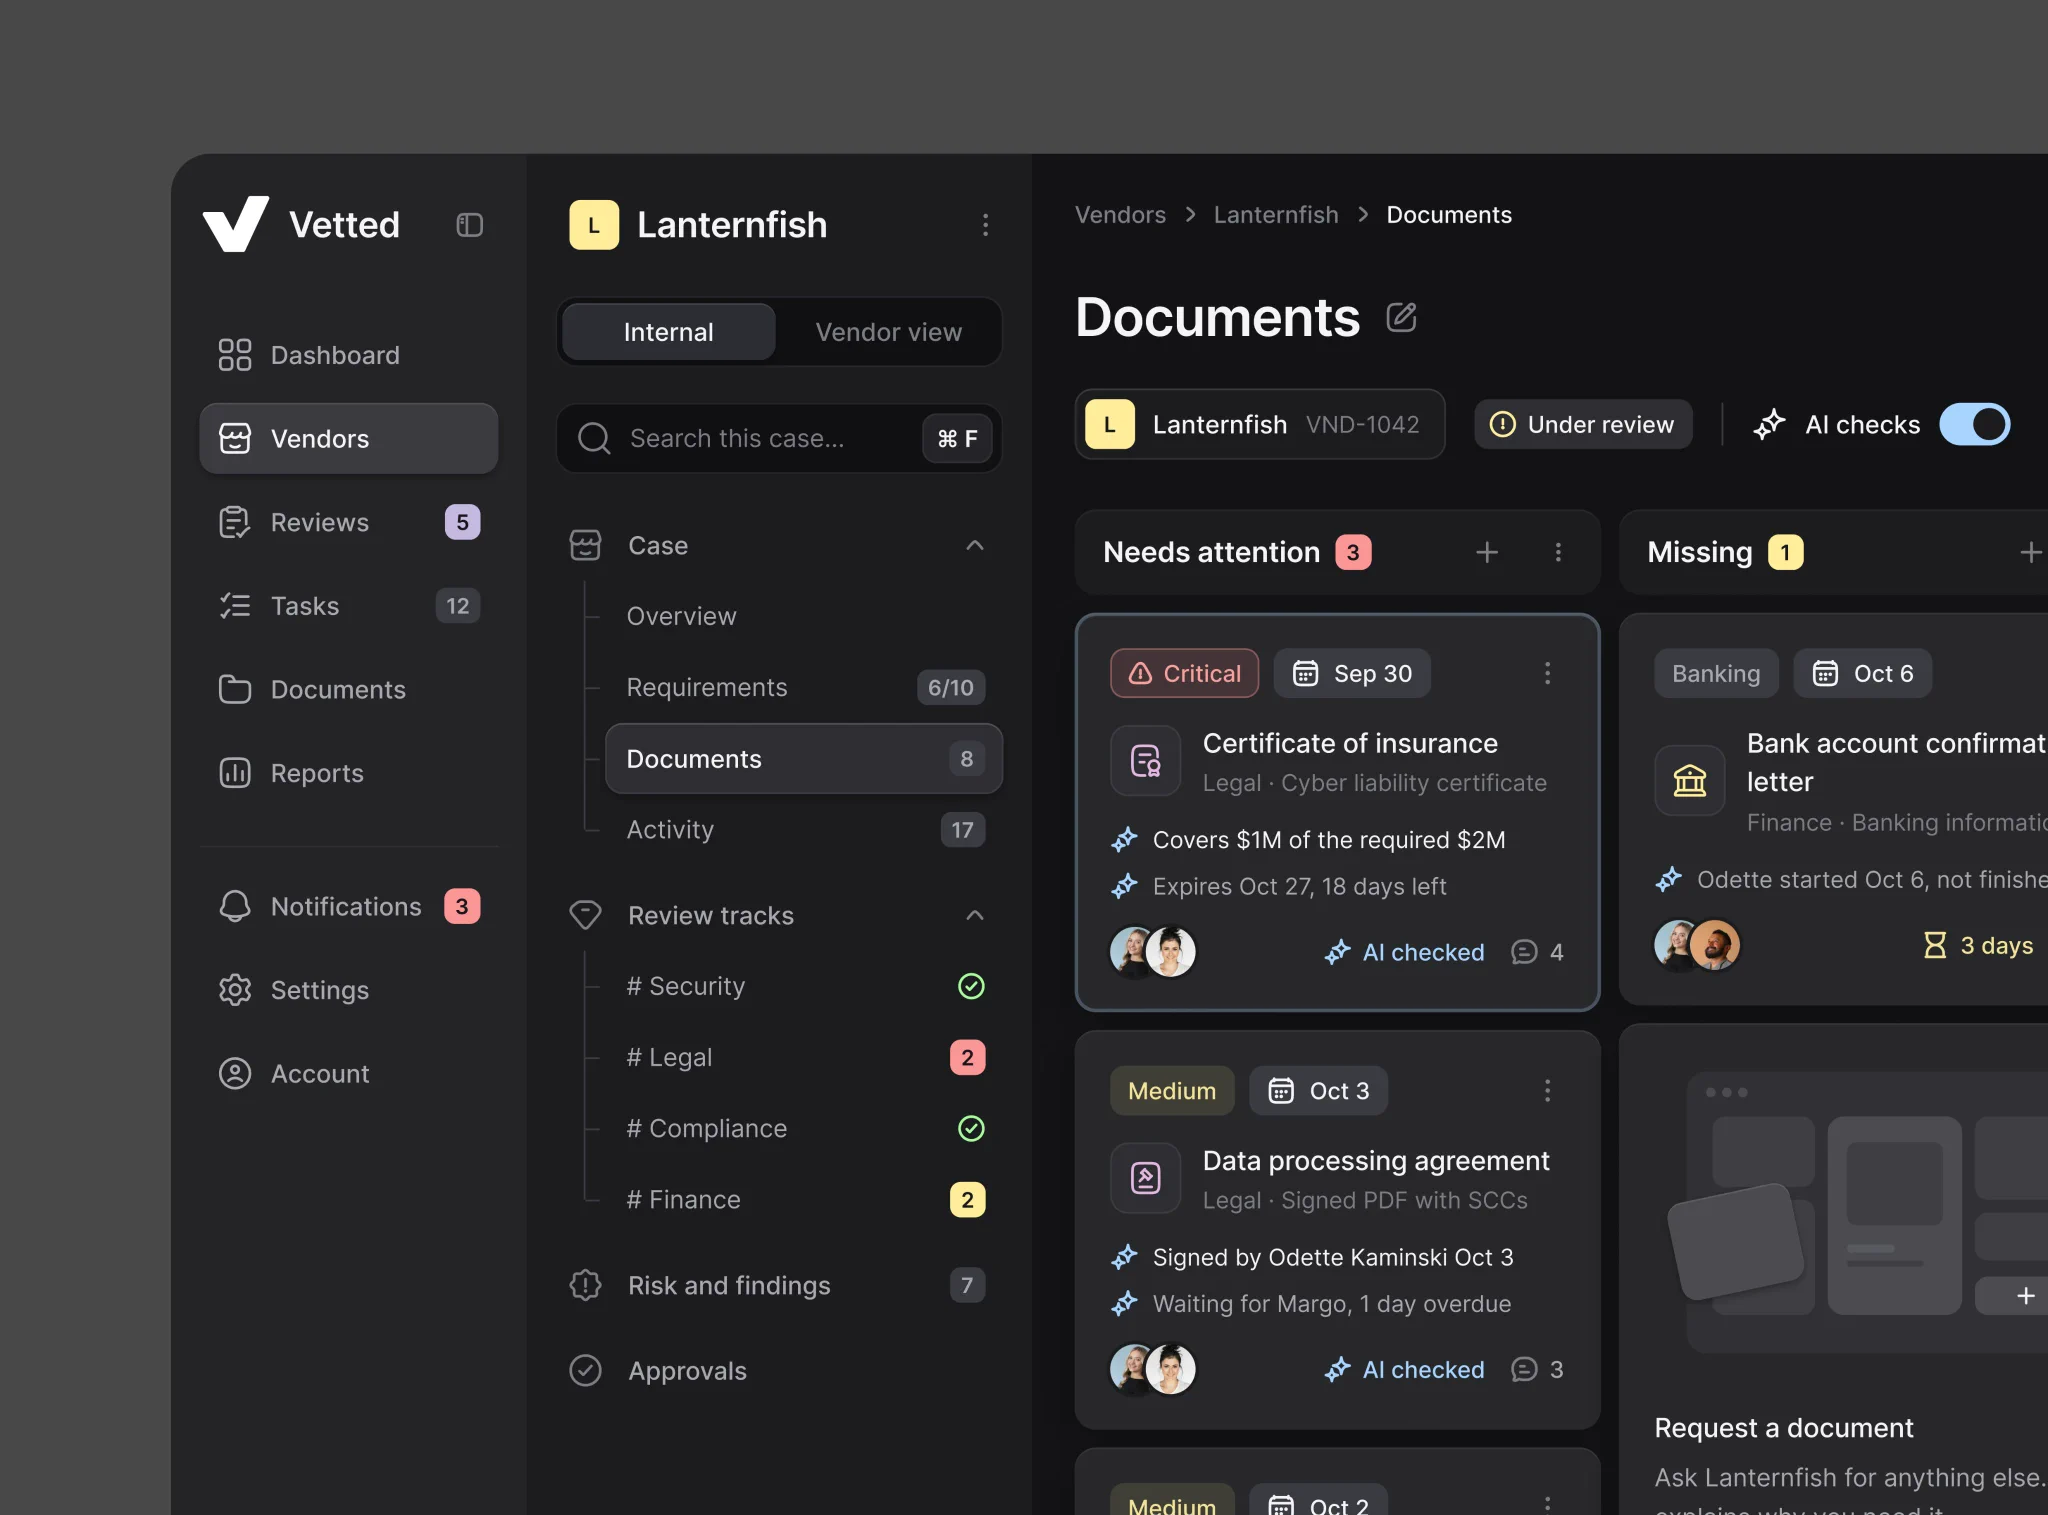Click the Oct 6 date chip
The height and width of the screenshot is (1515, 2048).
[1863, 673]
